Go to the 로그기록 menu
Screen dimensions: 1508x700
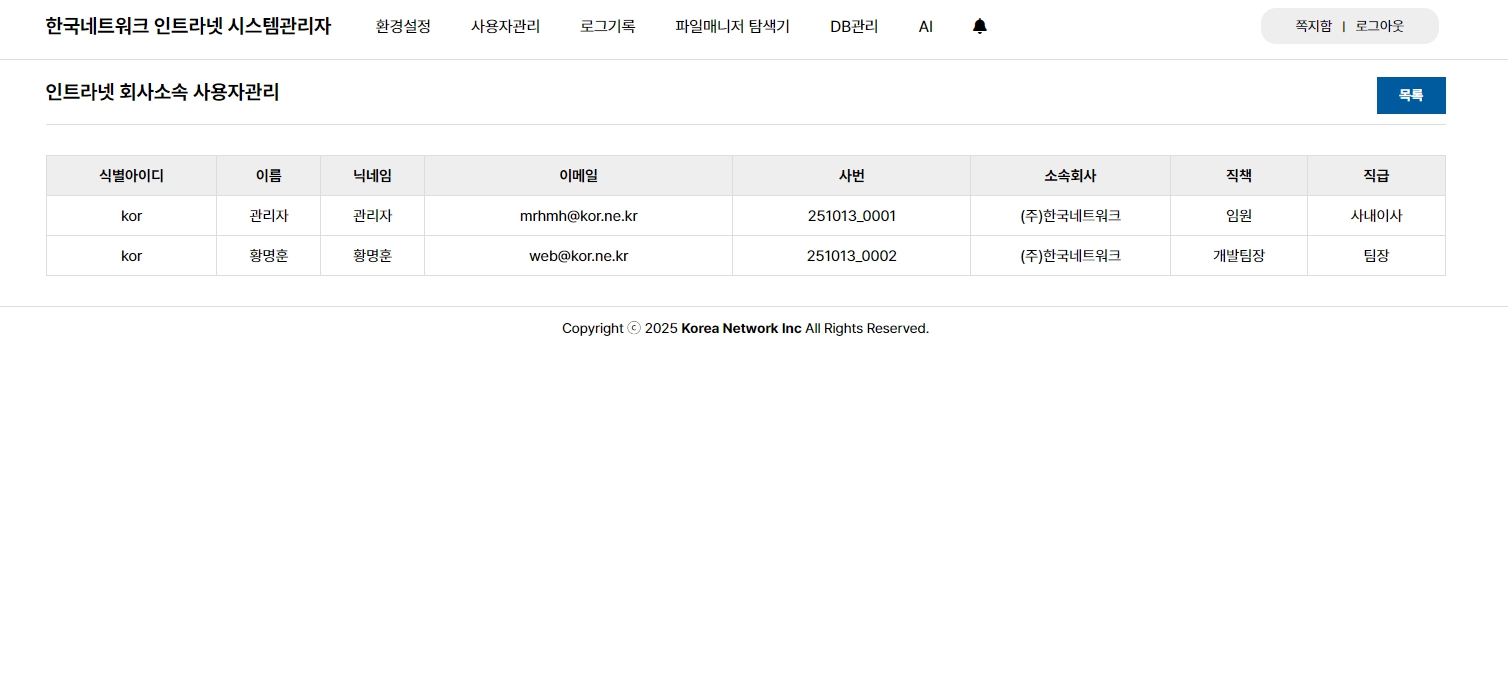click(607, 27)
